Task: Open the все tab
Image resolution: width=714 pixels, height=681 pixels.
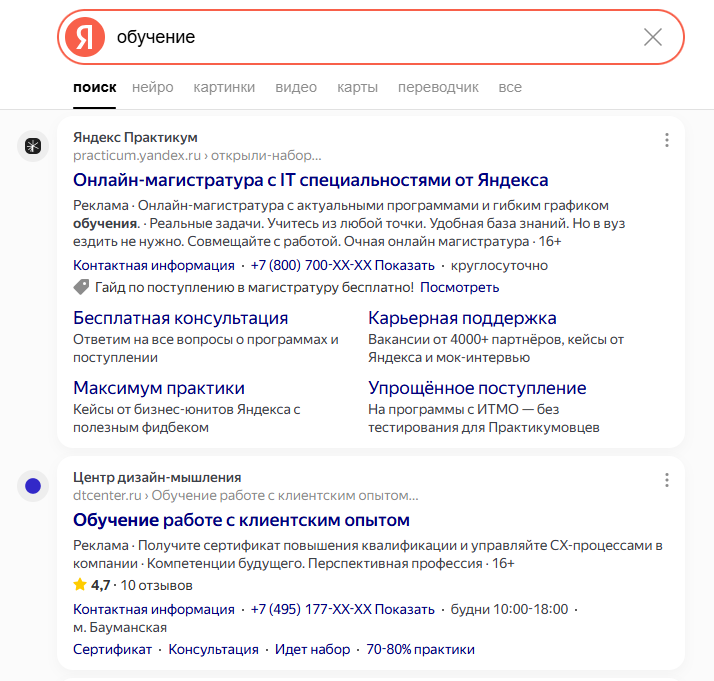Action: (510, 87)
